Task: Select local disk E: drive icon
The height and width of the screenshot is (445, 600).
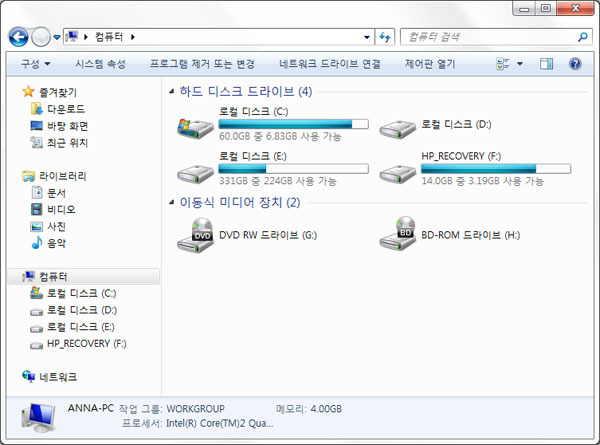Action: click(x=195, y=173)
